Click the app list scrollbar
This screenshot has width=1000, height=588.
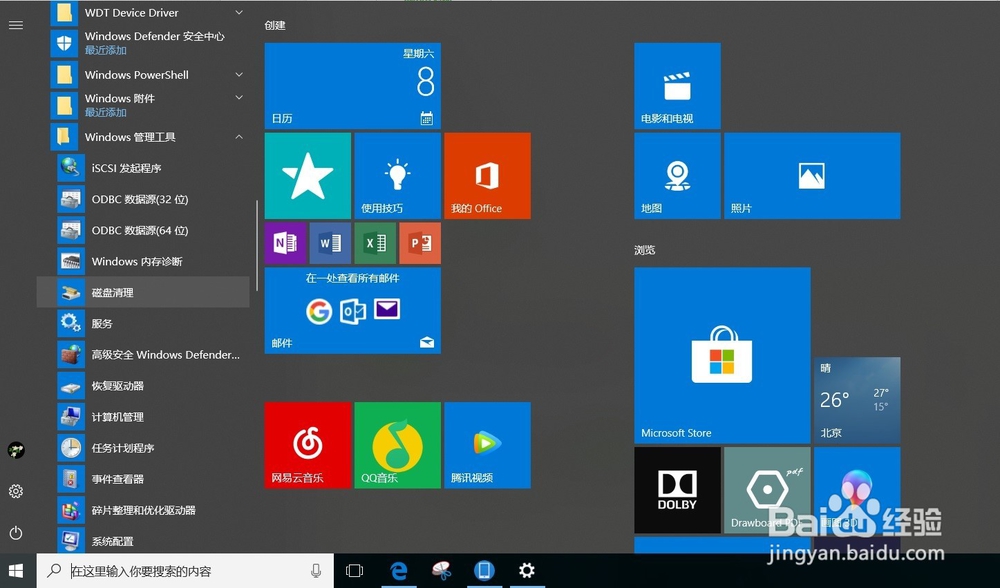pos(256,246)
